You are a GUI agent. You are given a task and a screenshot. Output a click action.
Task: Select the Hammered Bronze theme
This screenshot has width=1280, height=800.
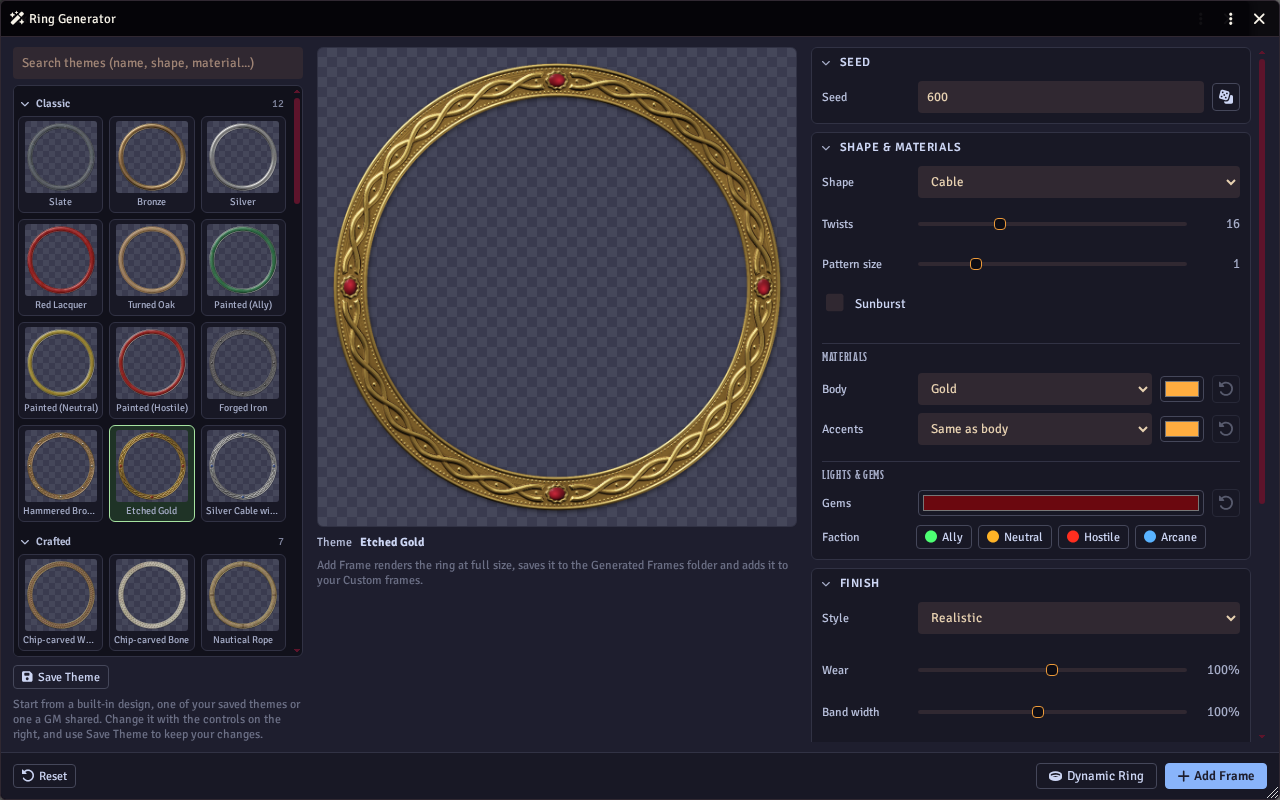tap(61, 473)
